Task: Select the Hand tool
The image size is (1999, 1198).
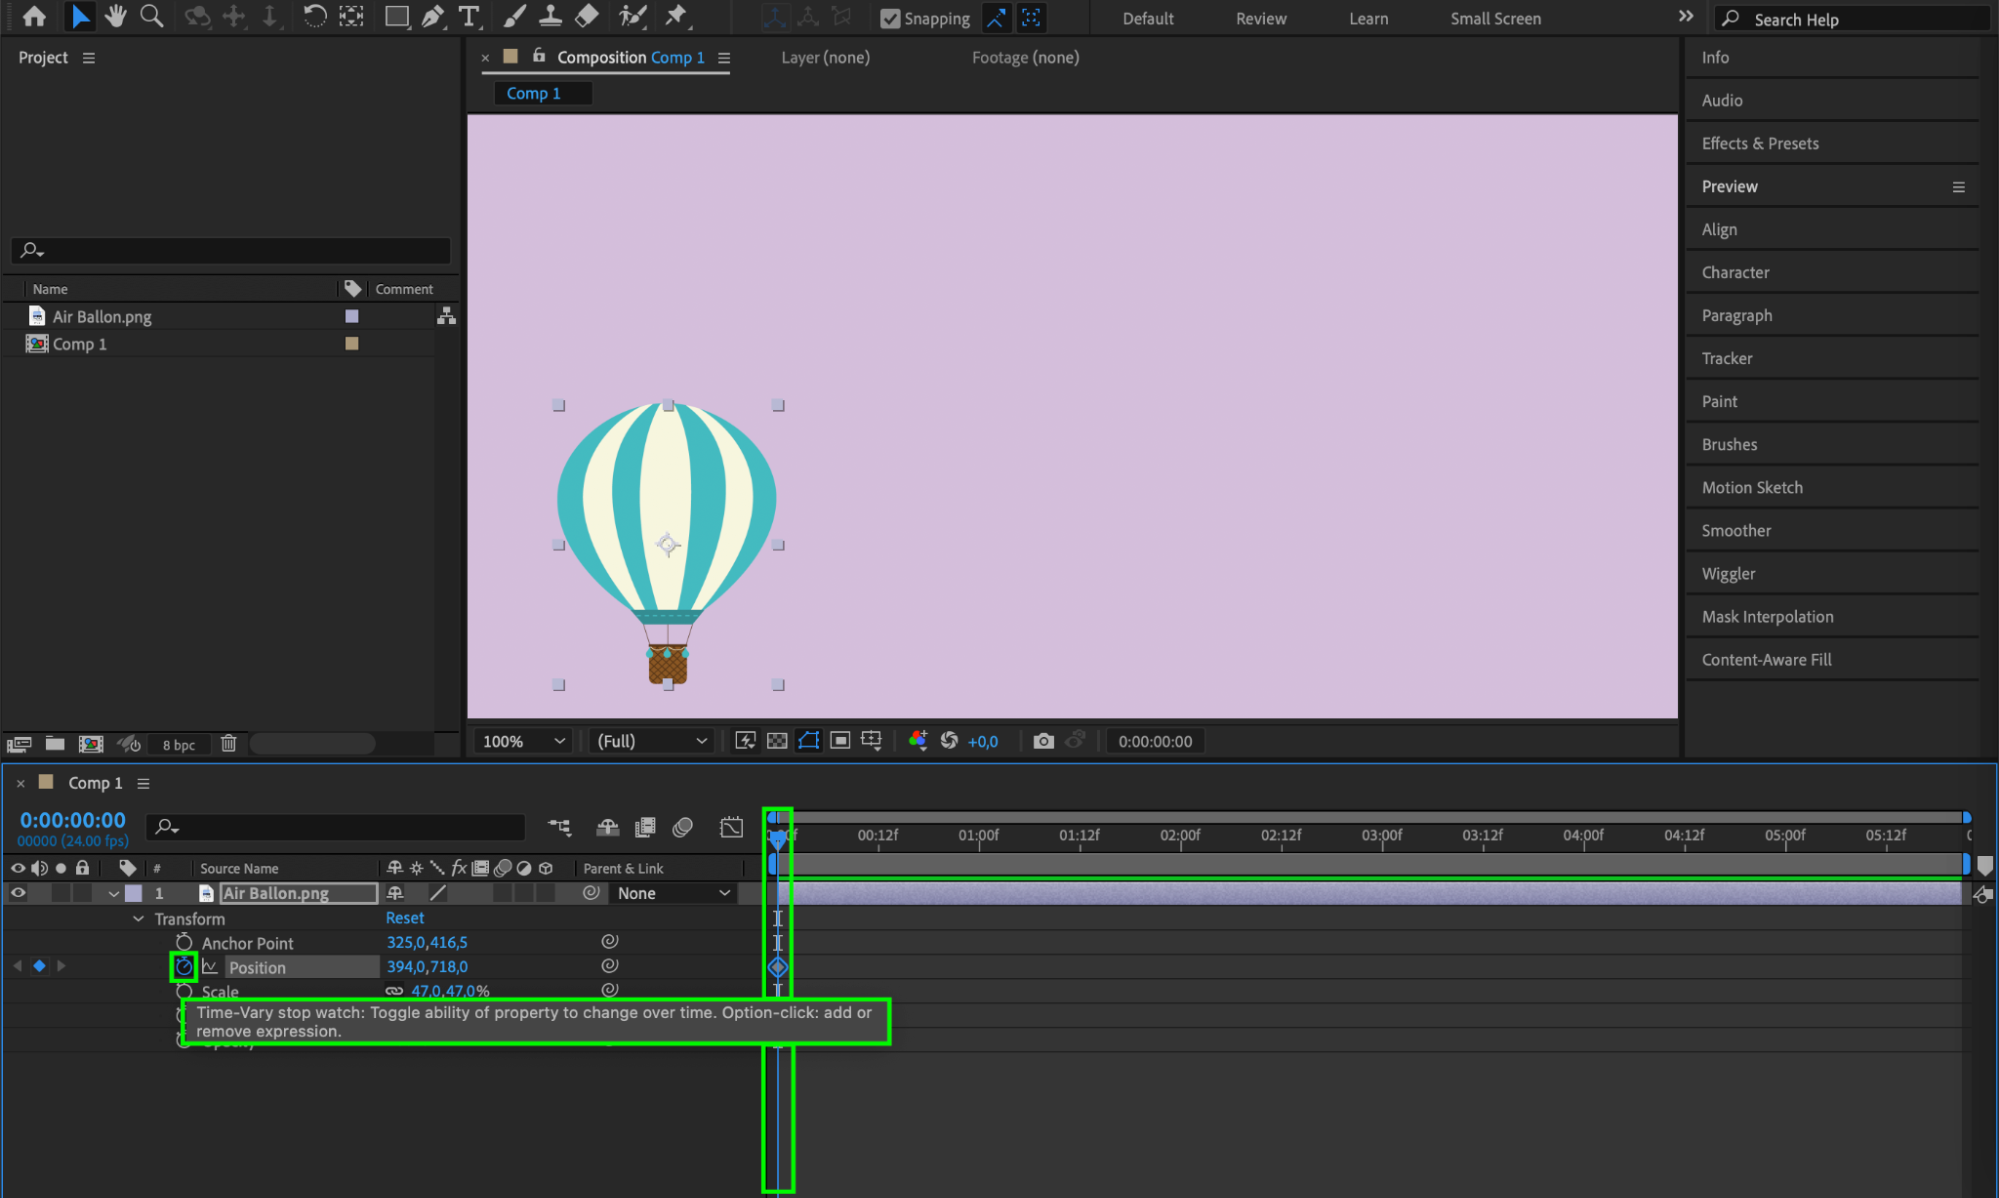Action: (x=116, y=17)
